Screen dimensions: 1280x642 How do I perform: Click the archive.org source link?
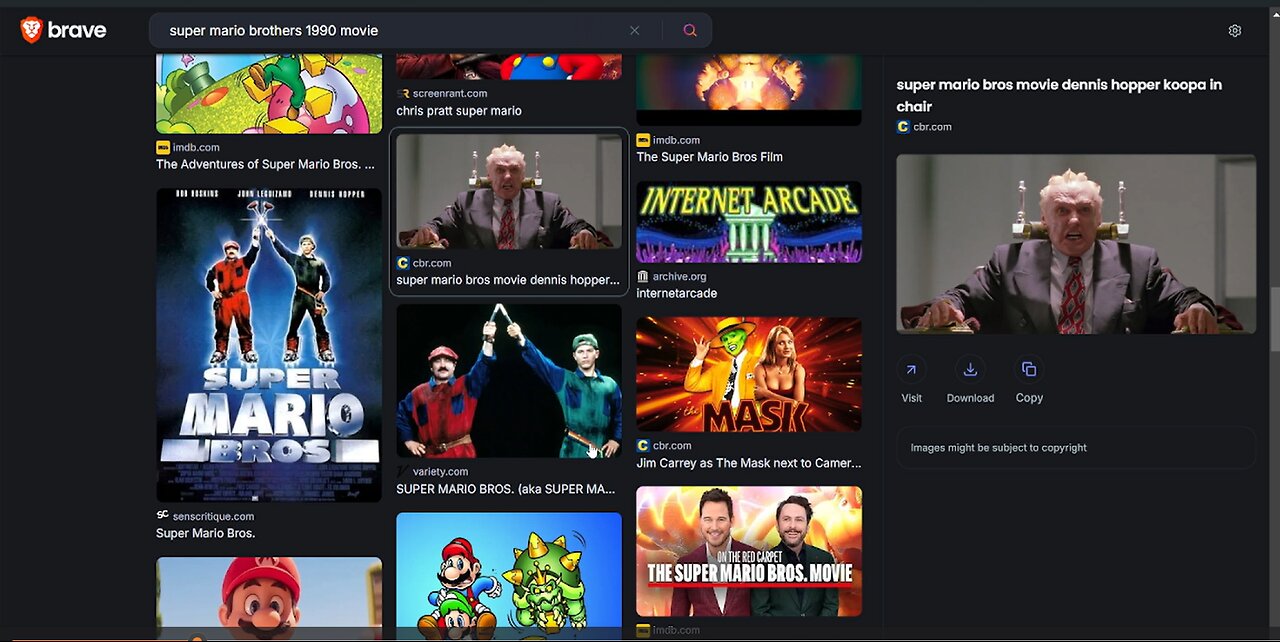tap(679, 276)
